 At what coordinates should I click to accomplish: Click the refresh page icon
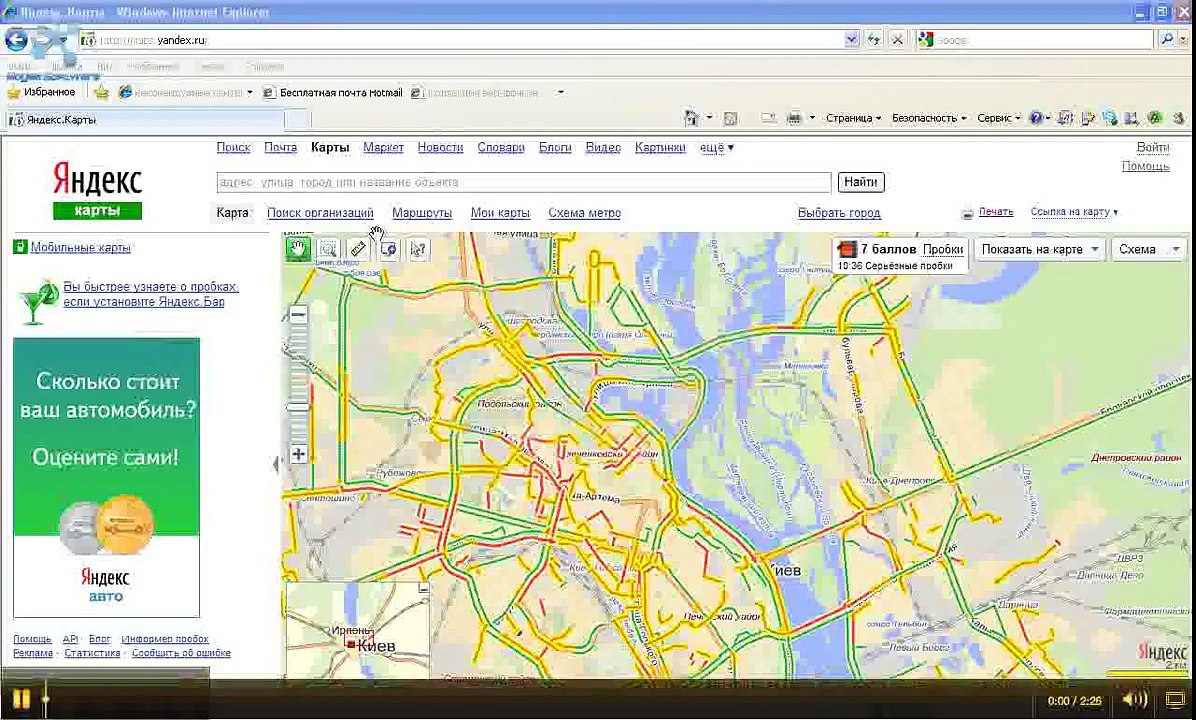(874, 40)
